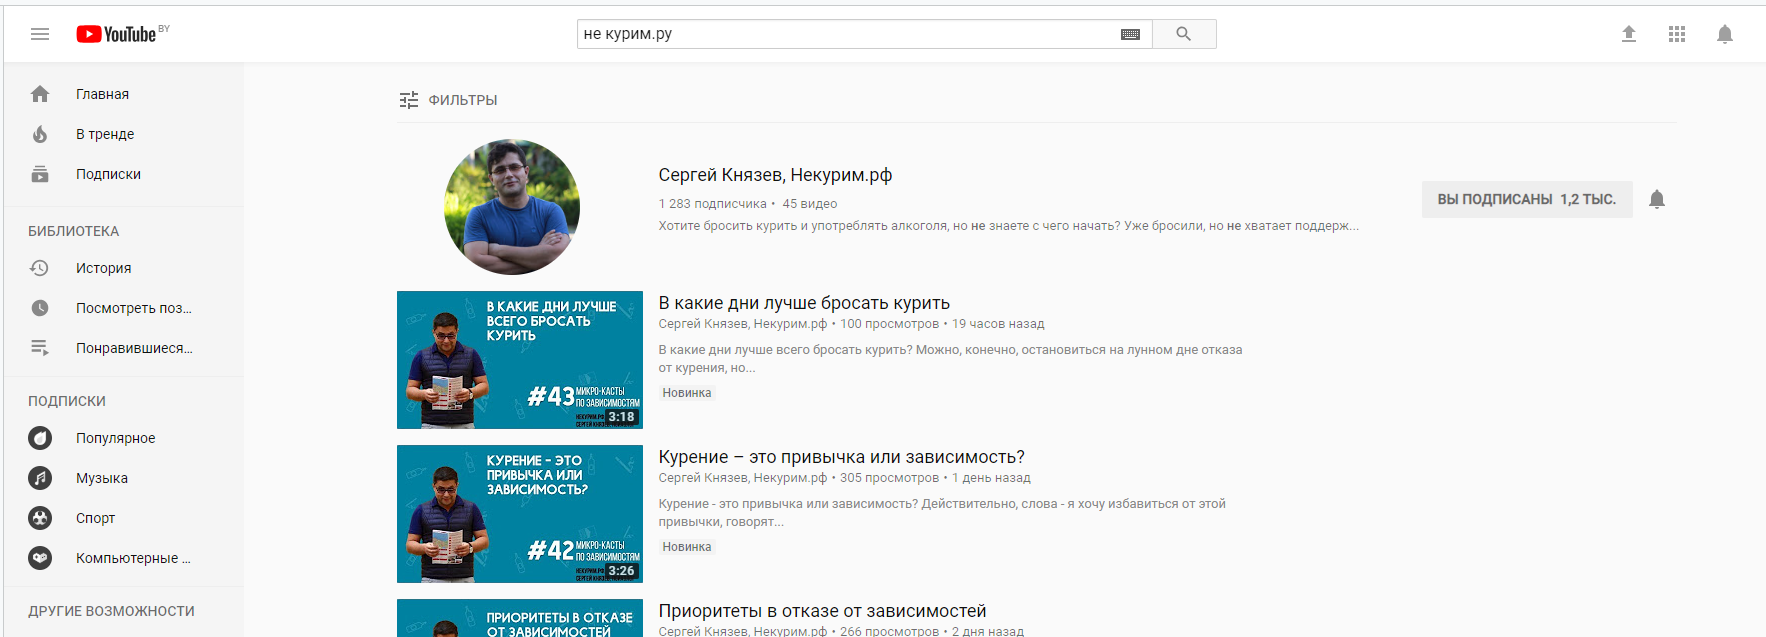Click Новинка badge under second video
Screen dimensions: 1766x637
pyautogui.click(x=687, y=547)
